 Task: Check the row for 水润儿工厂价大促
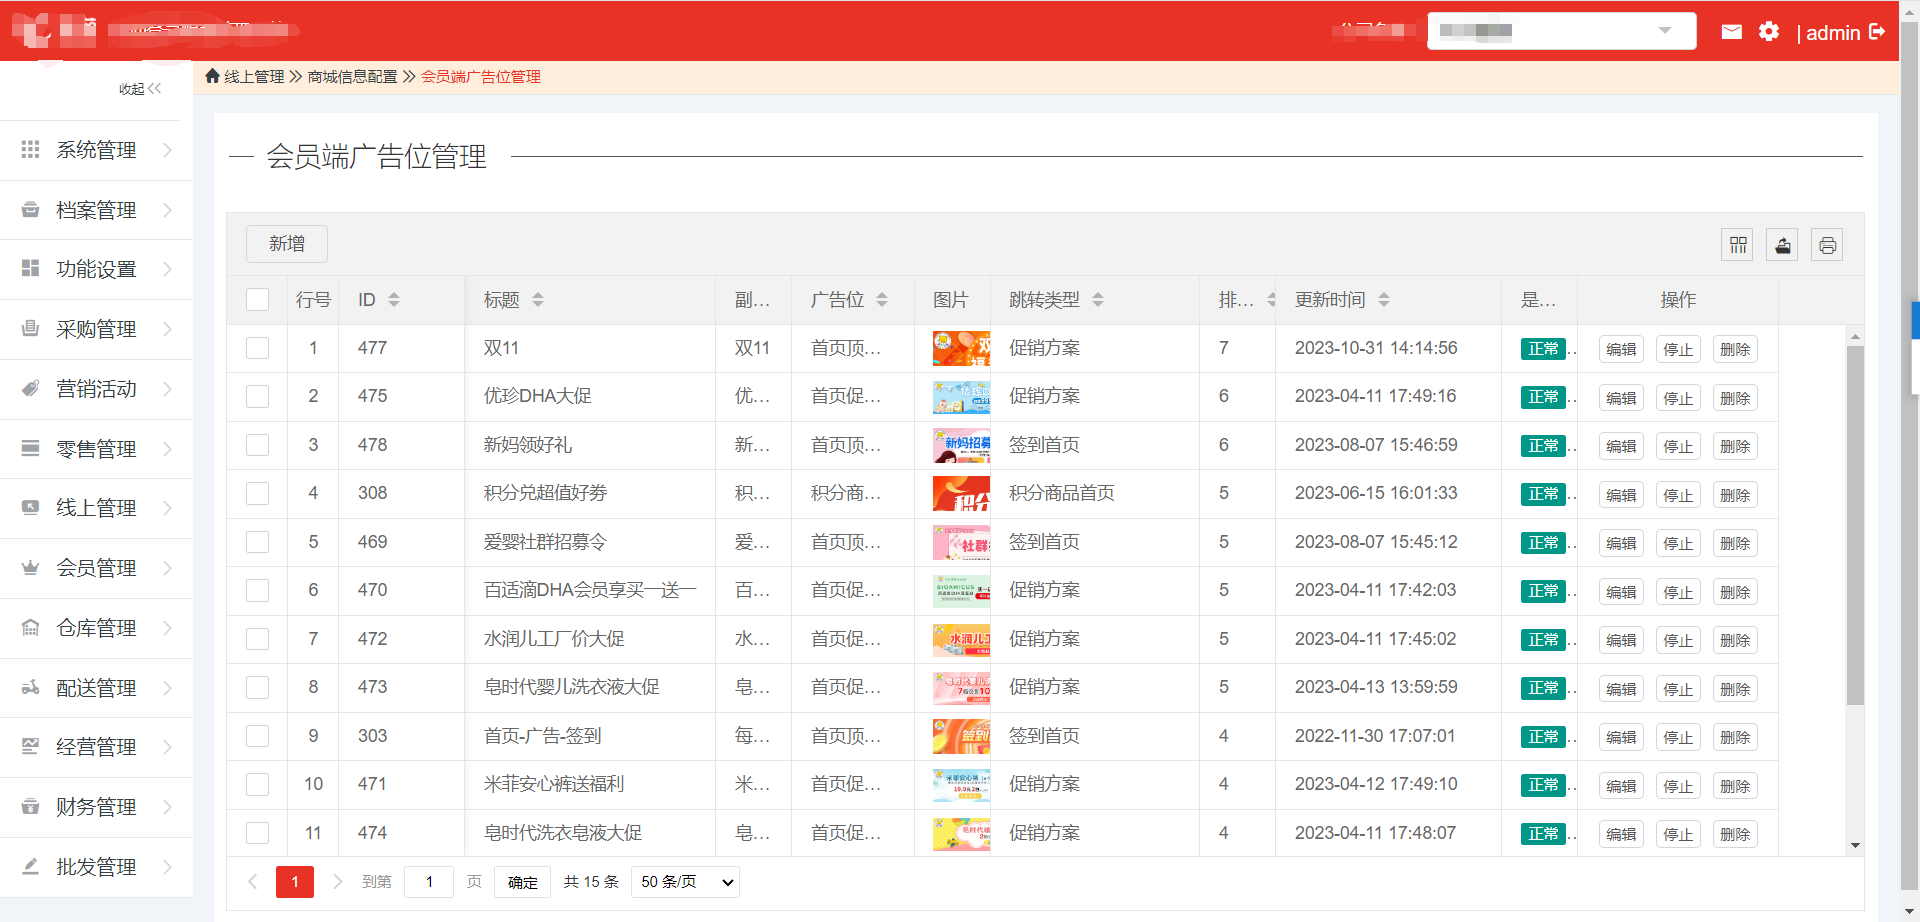(258, 639)
